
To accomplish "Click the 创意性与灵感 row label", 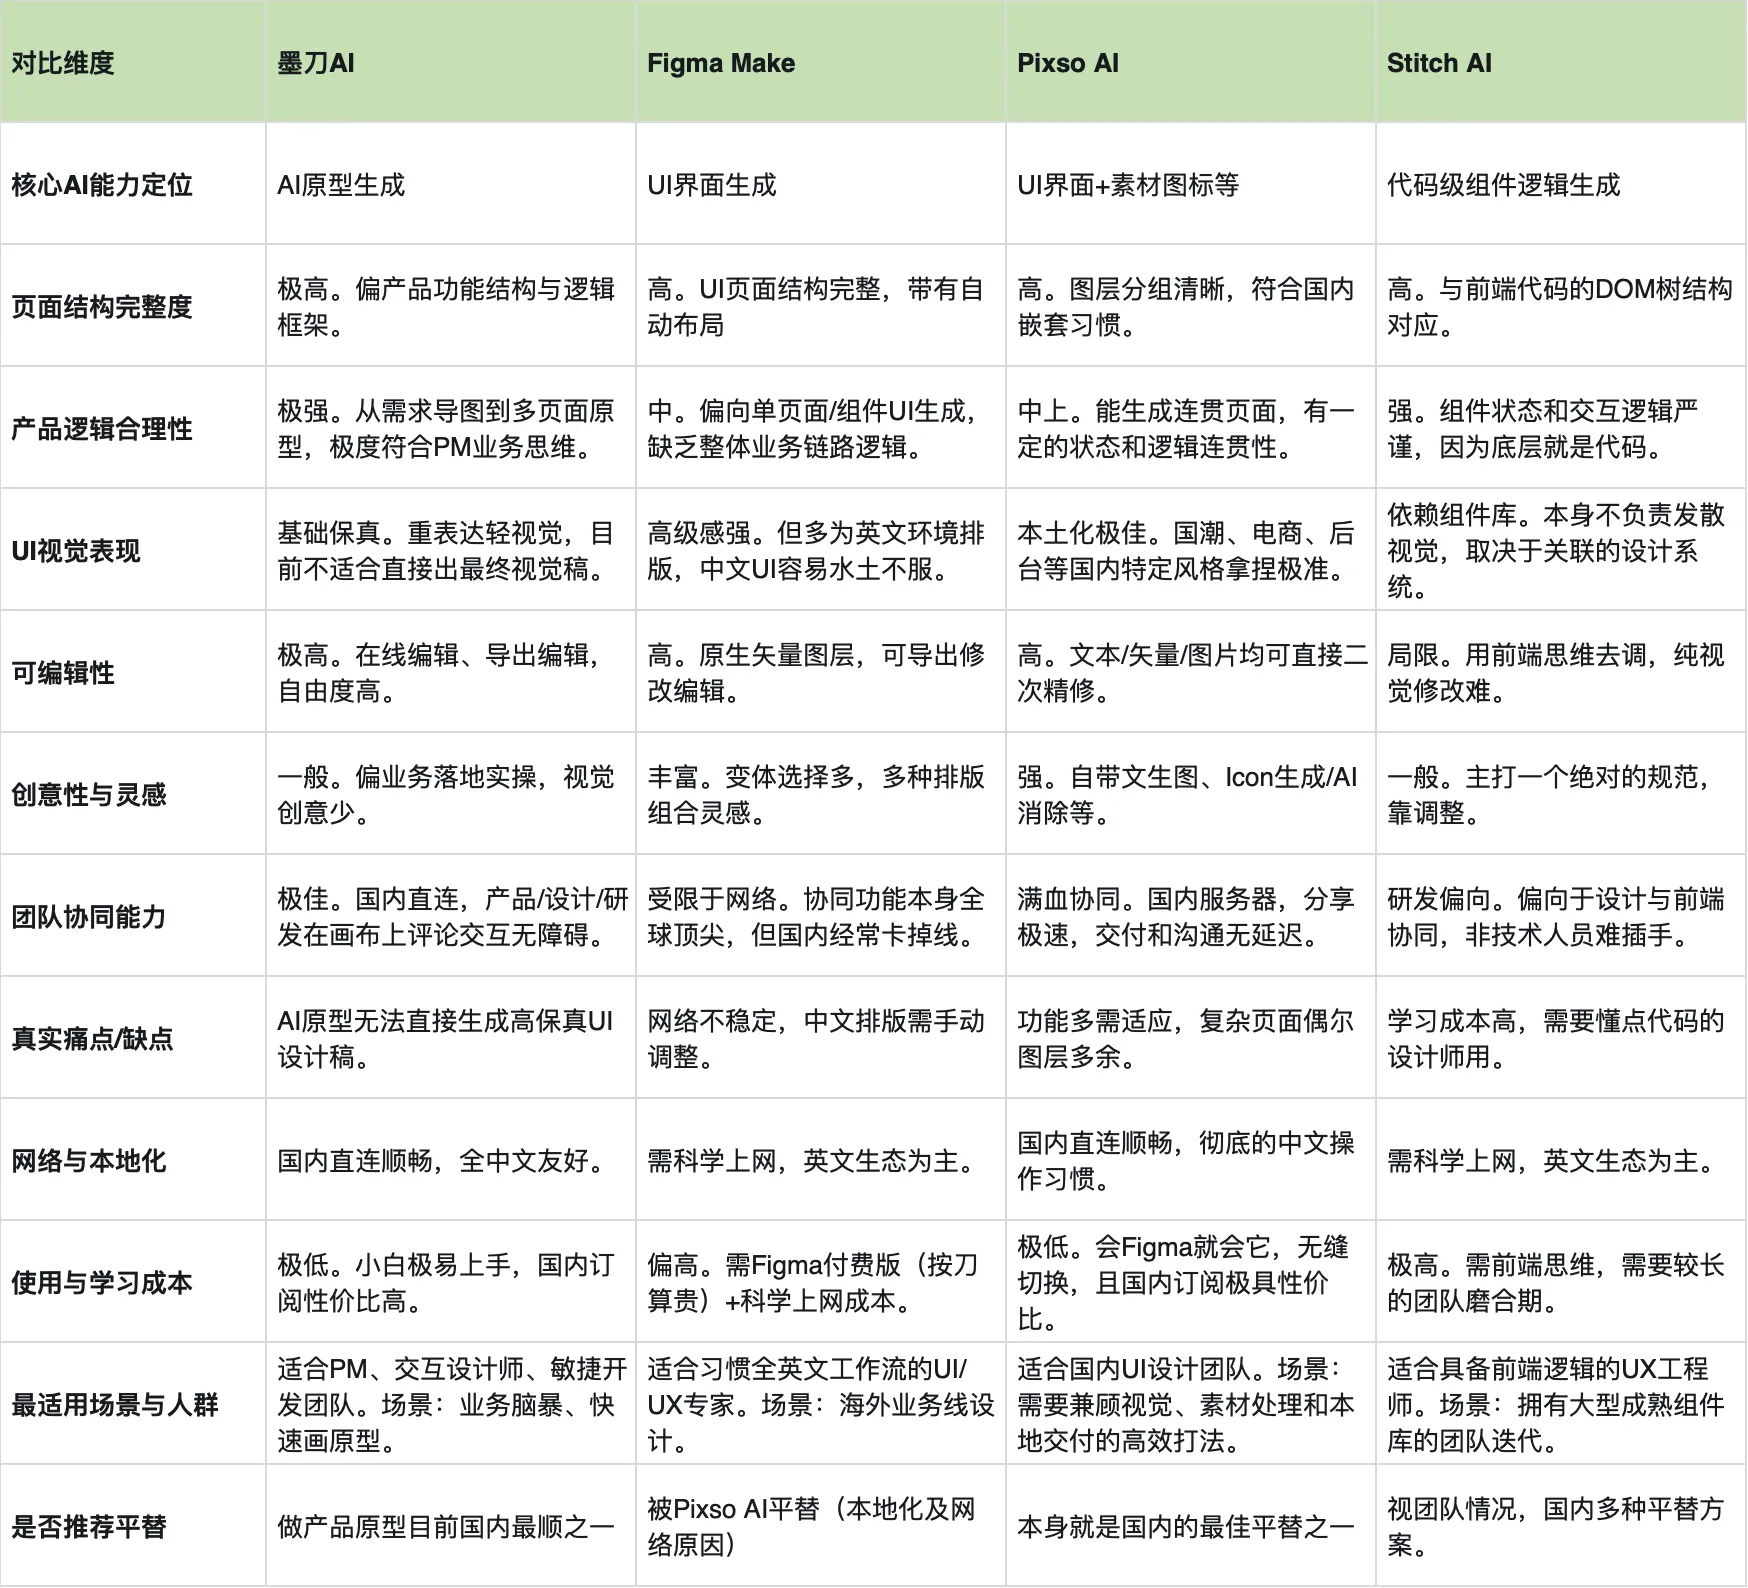I will coord(133,794).
